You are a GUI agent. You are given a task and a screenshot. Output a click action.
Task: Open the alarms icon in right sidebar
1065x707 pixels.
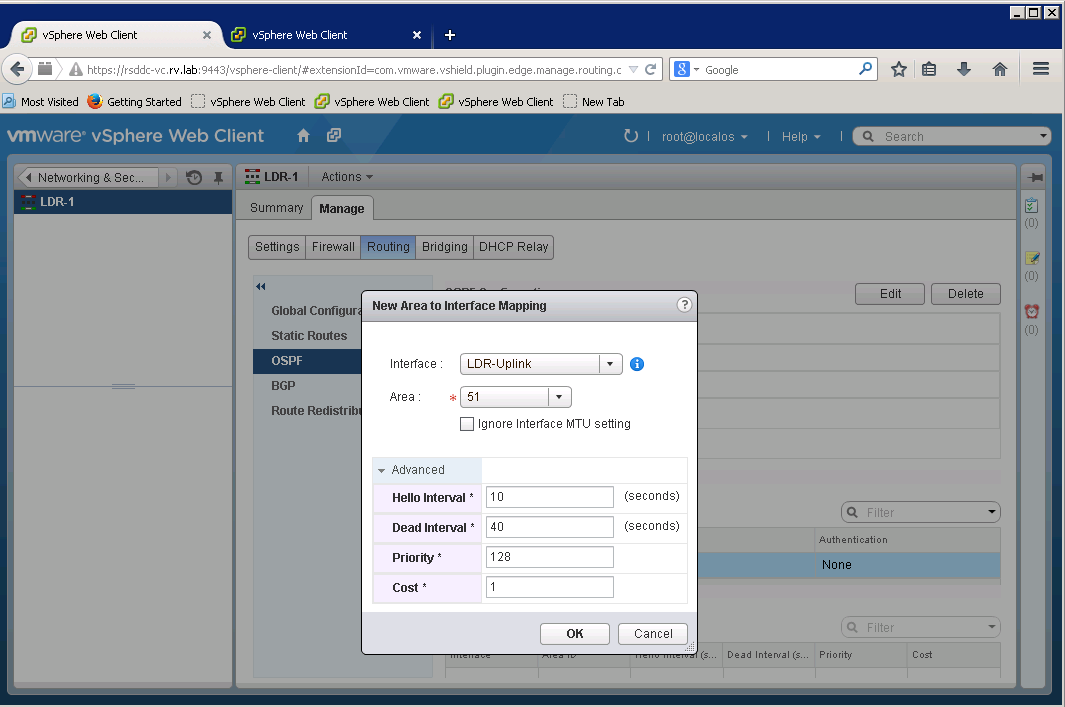pyautogui.click(x=1032, y=312)
